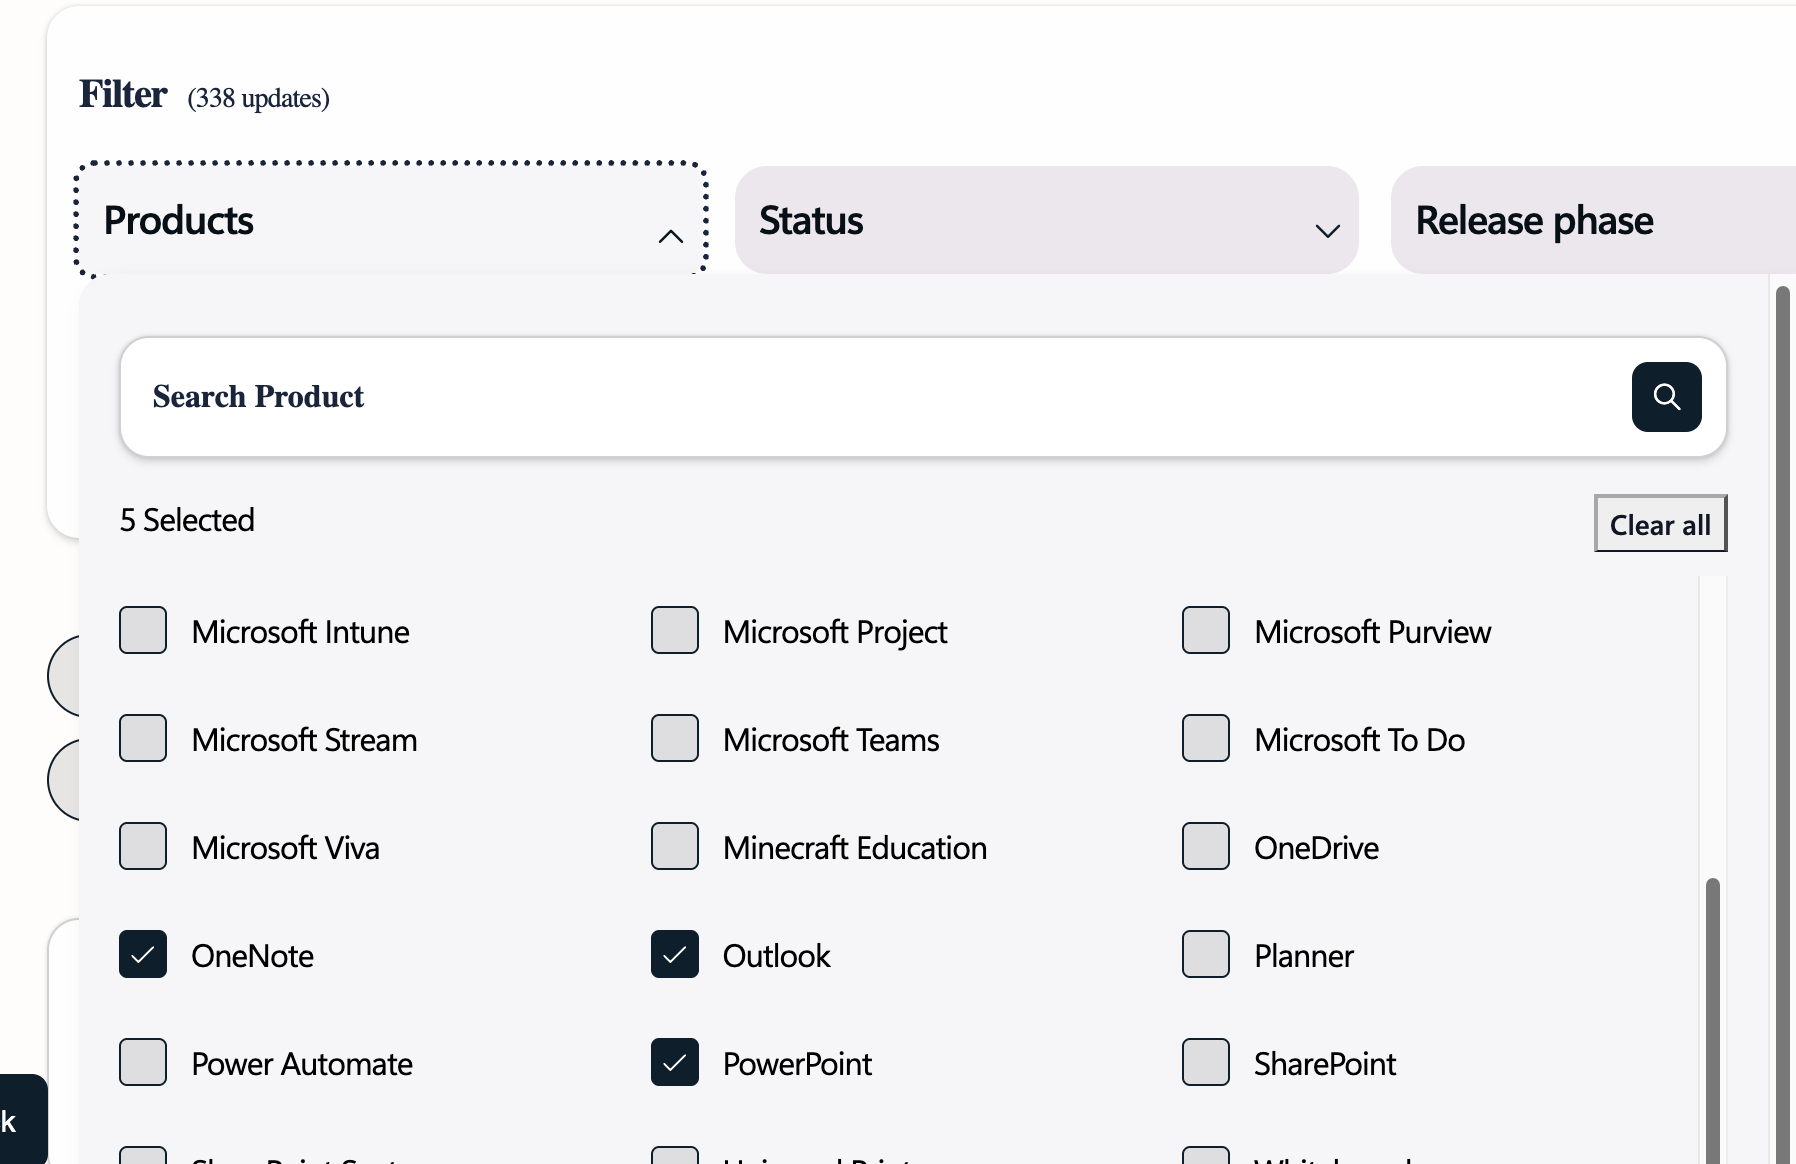Image resolution: width=1796 pixels, height=1164 pixels.
Task: Tick the Minecraft Education checkbox
Action: [x=675, y=847]
